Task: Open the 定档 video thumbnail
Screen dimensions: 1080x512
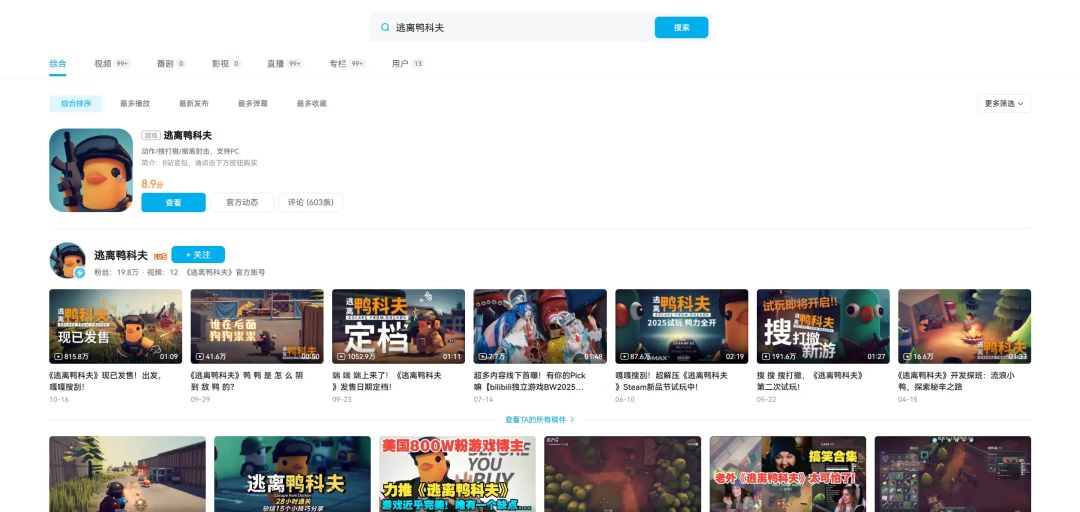Action: click(x=398, y=327)
